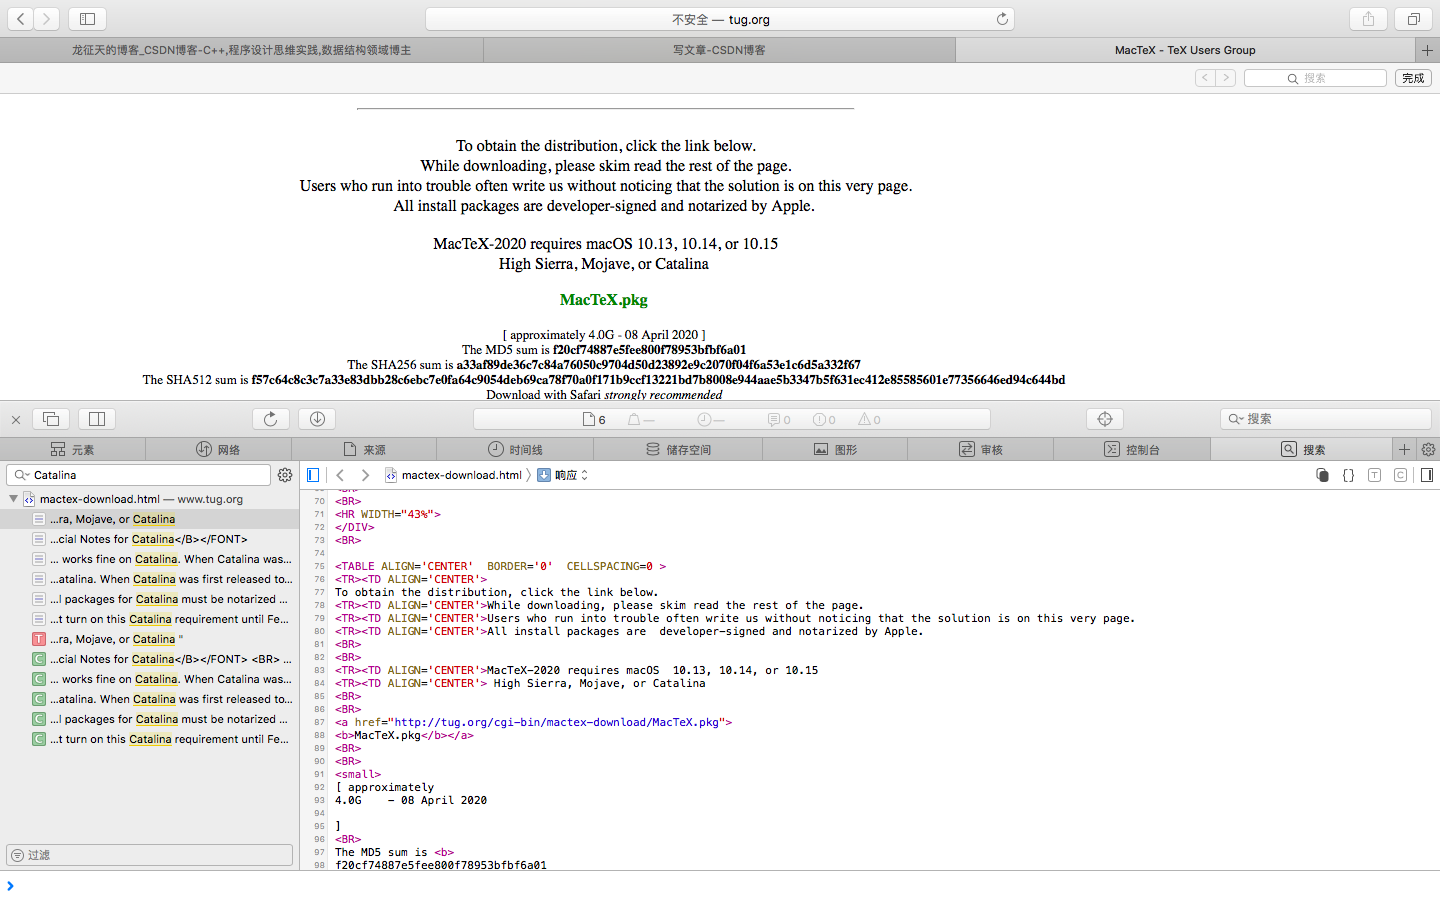This screenshot has width=1440, height=900.
Task: Select the T-icon result '...ra, Mojave, or Catalina "'
Action: [x=150, y=639]
